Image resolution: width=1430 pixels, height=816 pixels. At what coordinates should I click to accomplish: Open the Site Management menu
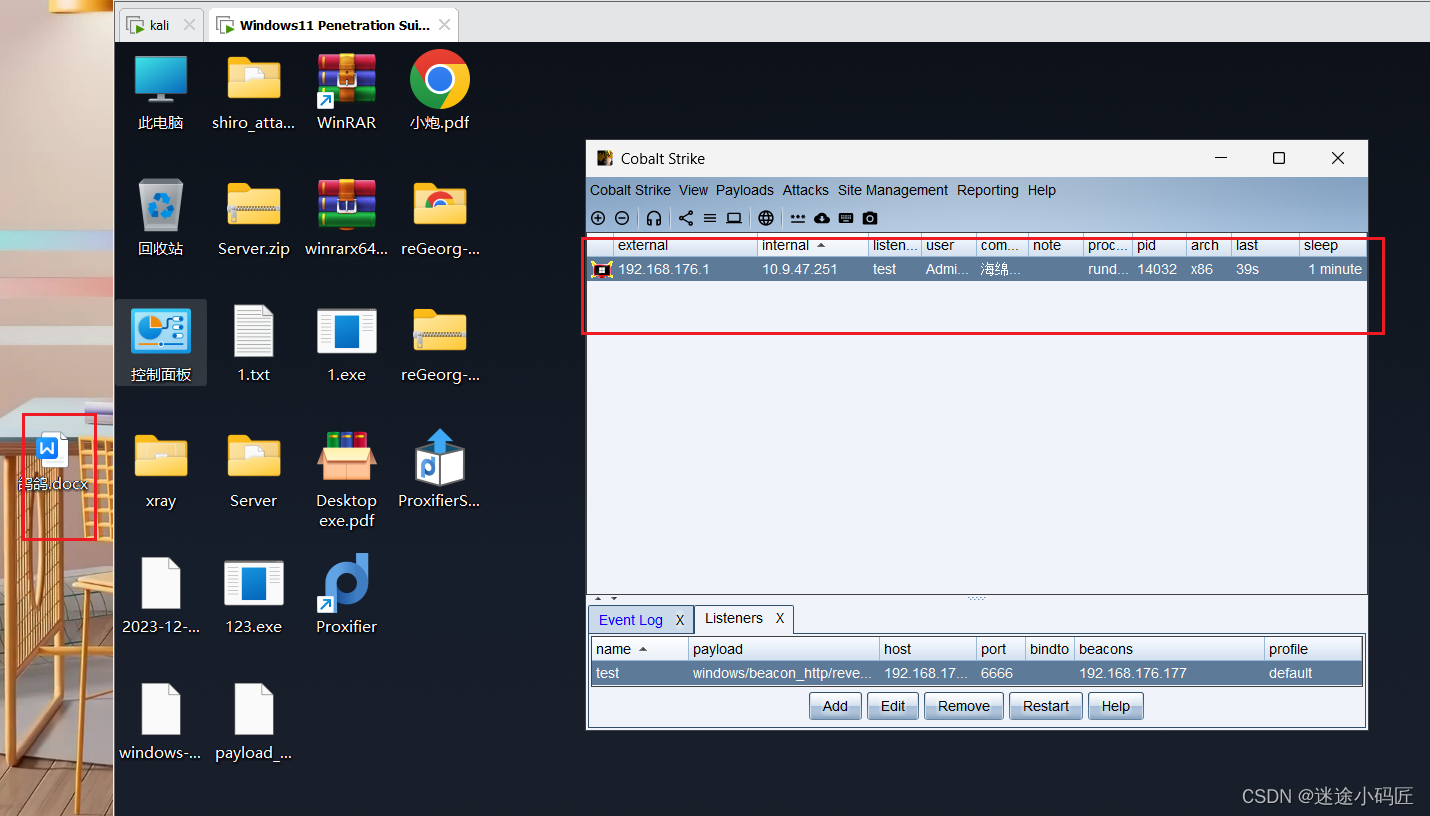point(893,190)
